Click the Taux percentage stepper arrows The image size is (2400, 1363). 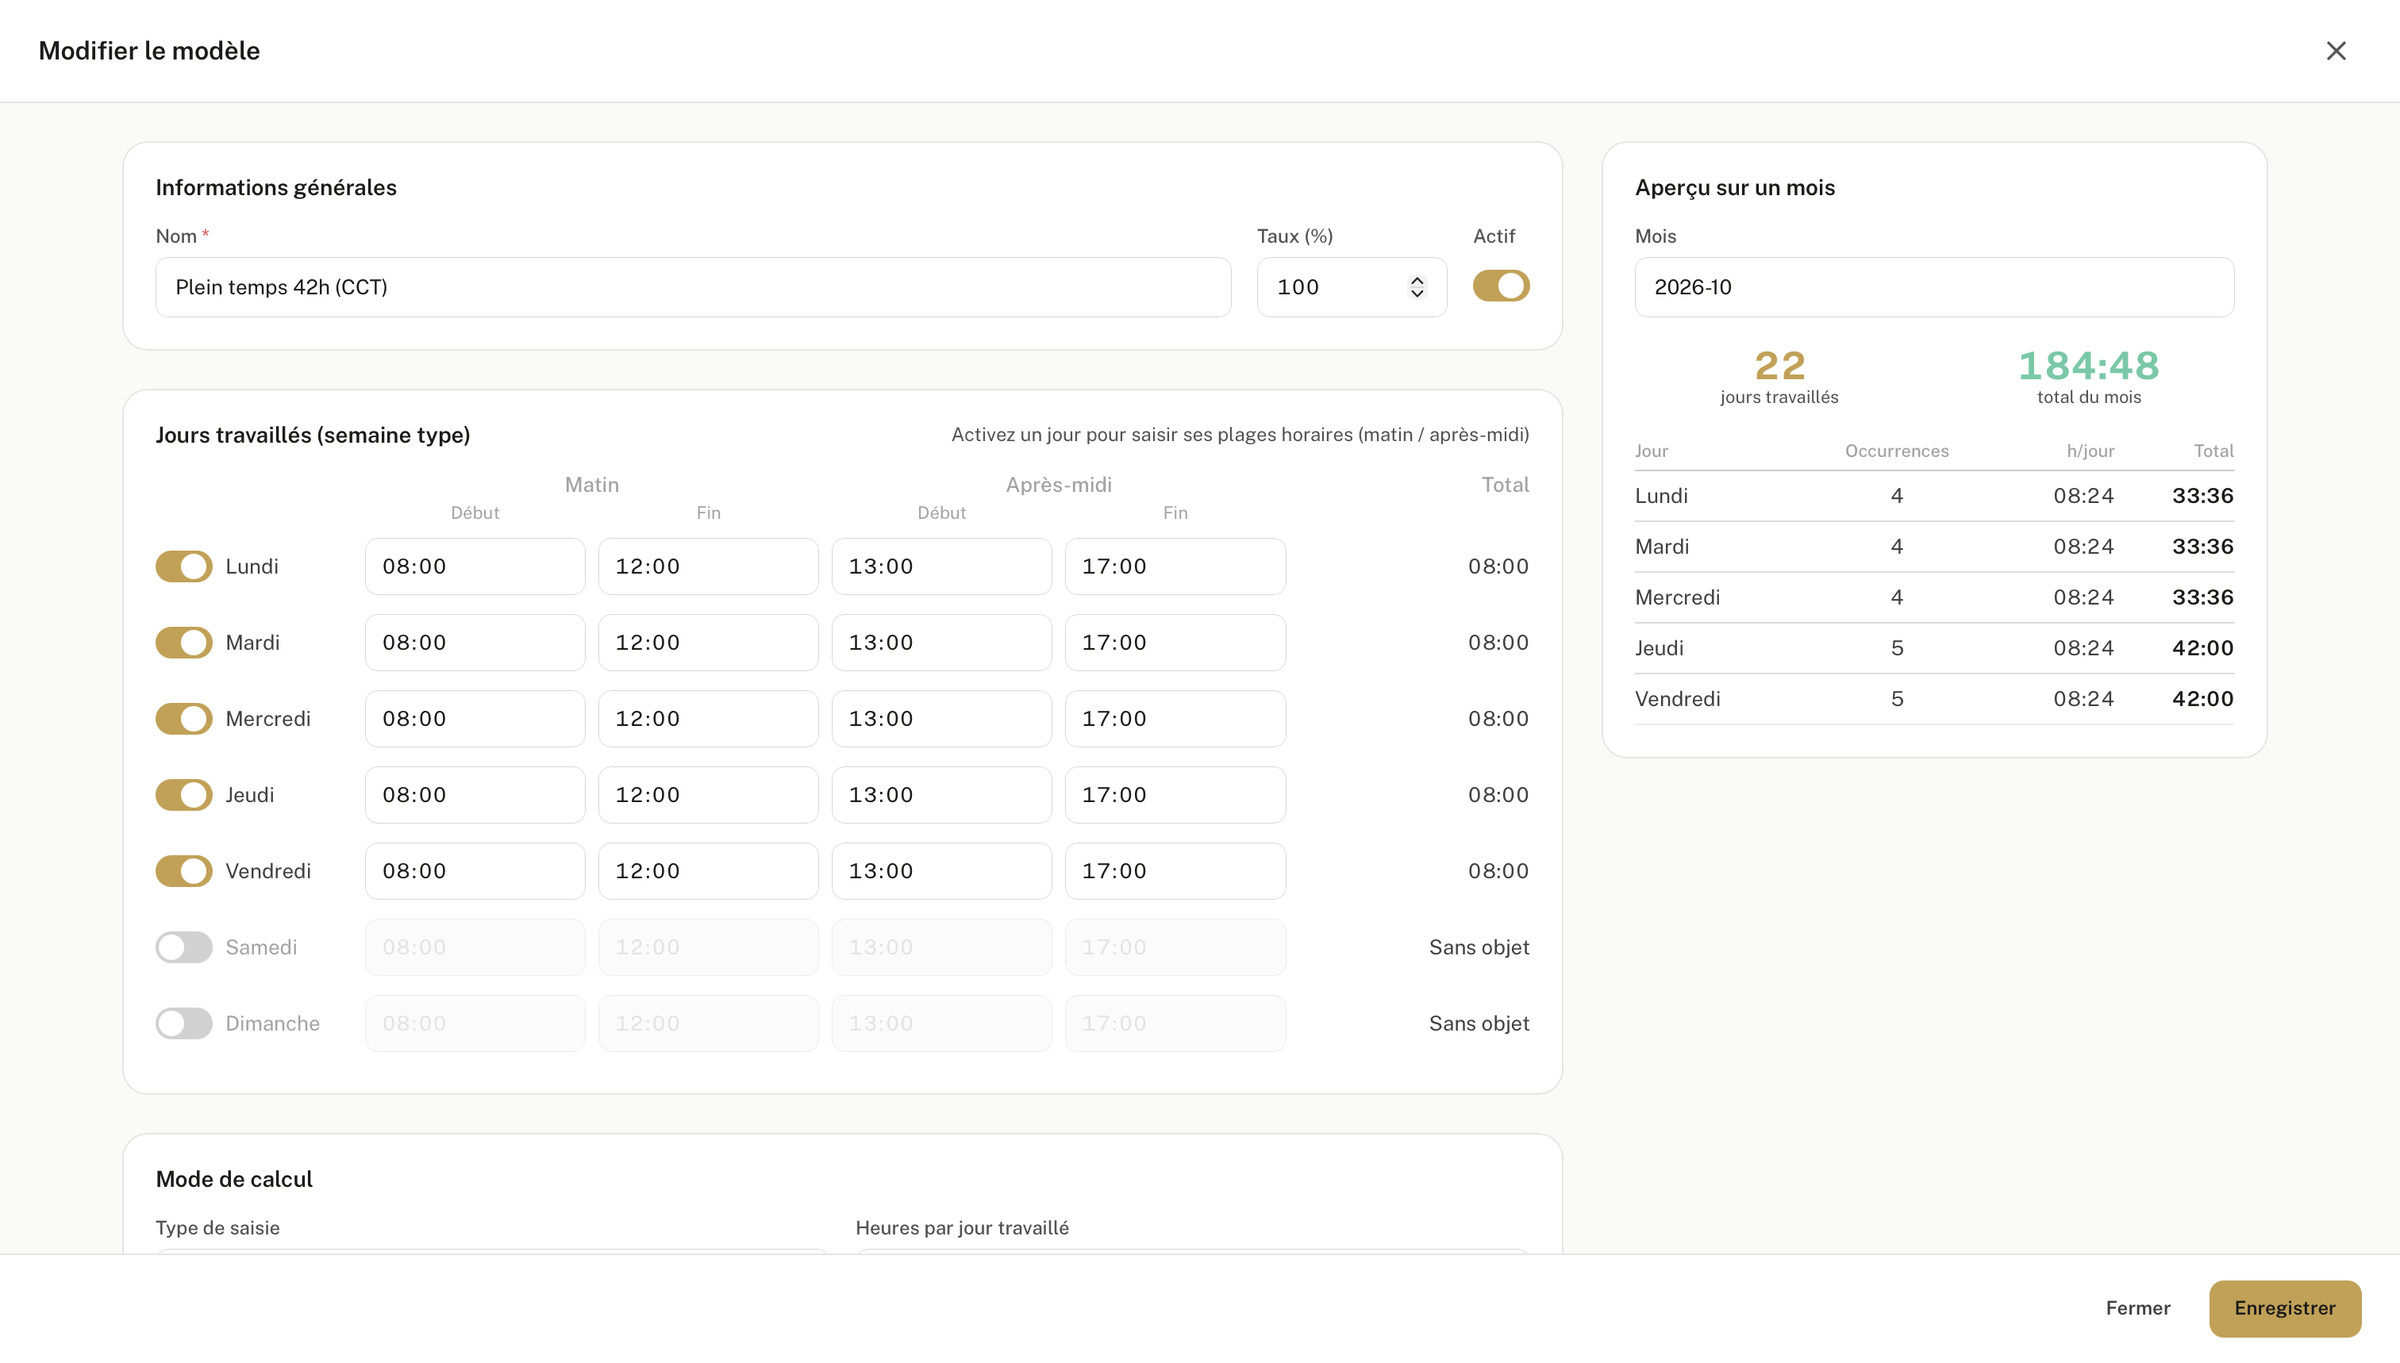[x=1417, y=287]
